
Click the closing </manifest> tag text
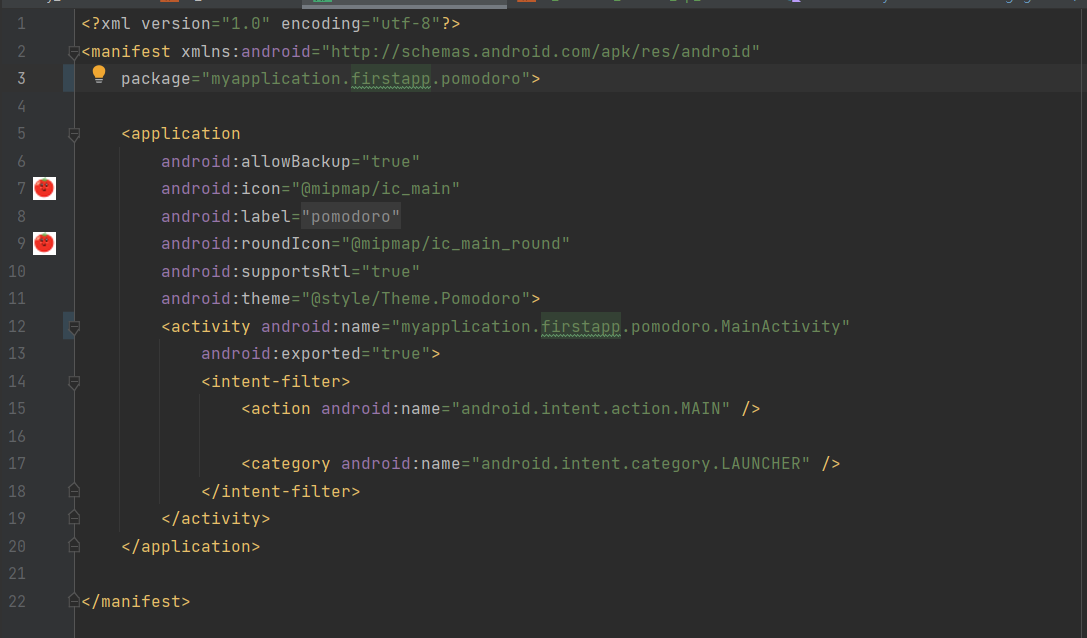[x=136, y=601]
